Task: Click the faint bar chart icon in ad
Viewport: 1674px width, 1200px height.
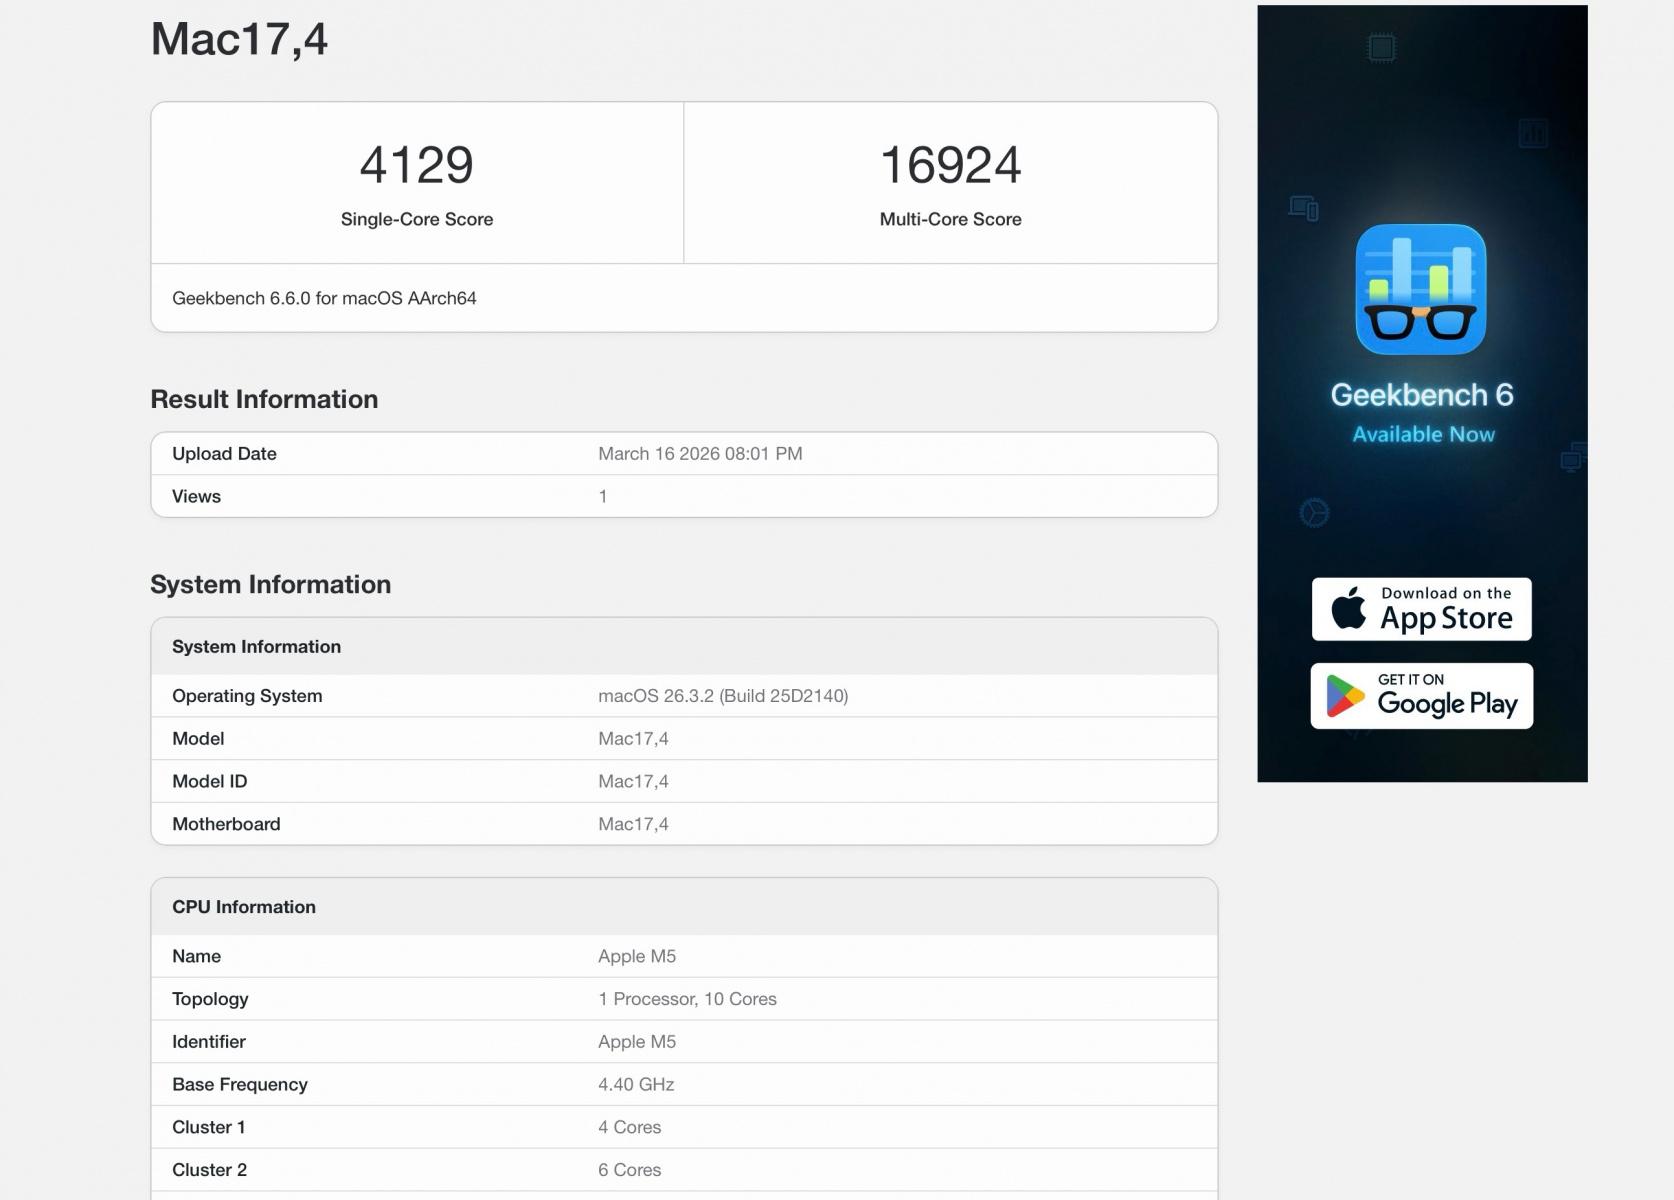Action: [x=1532, y=132]
